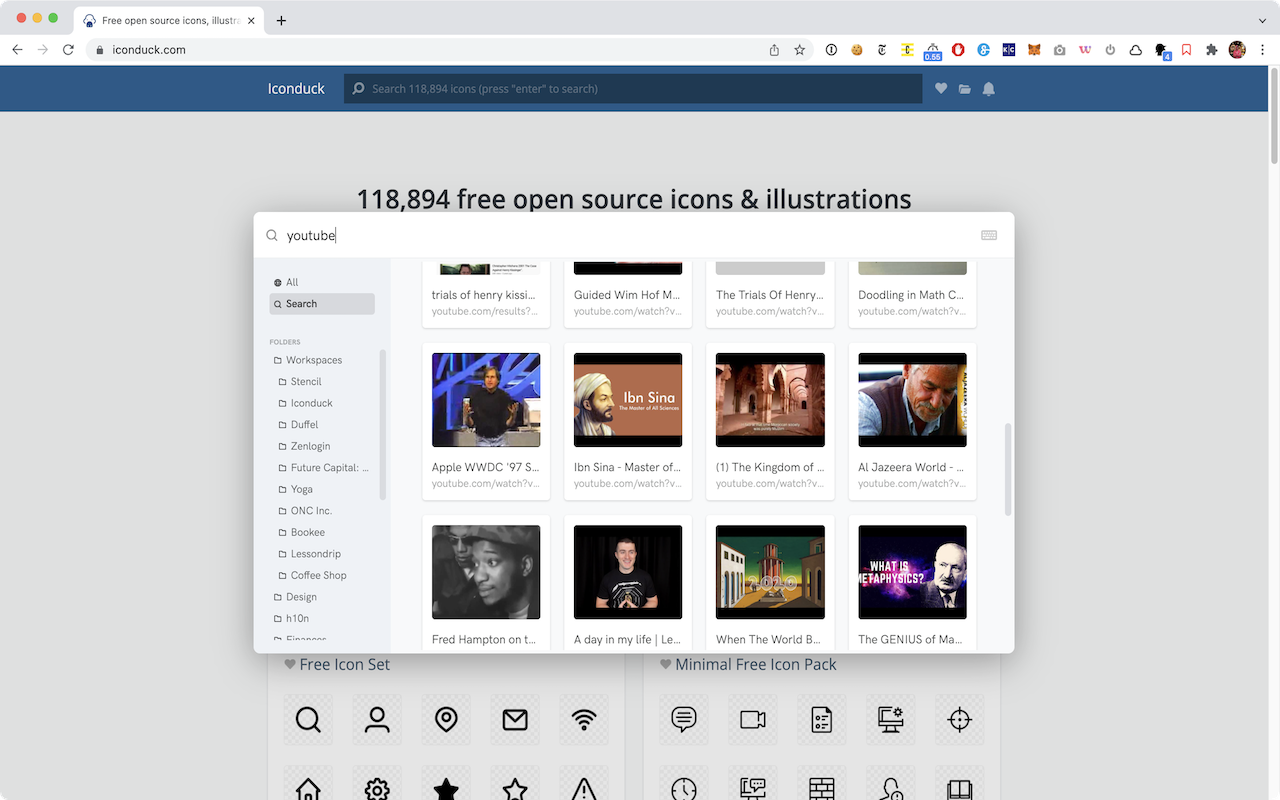Toggle the heart next to Minimal Free Icon Pack

point(666,664)
